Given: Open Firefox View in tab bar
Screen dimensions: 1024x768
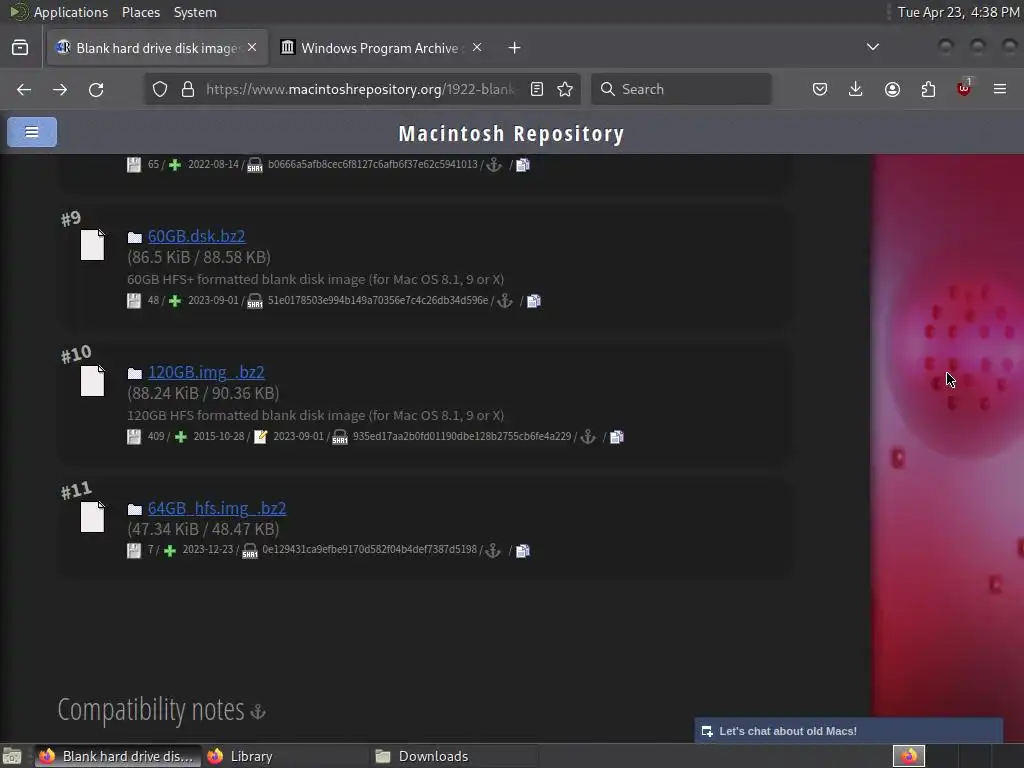Looking at the screenshot, I should (x=20, y=48).
